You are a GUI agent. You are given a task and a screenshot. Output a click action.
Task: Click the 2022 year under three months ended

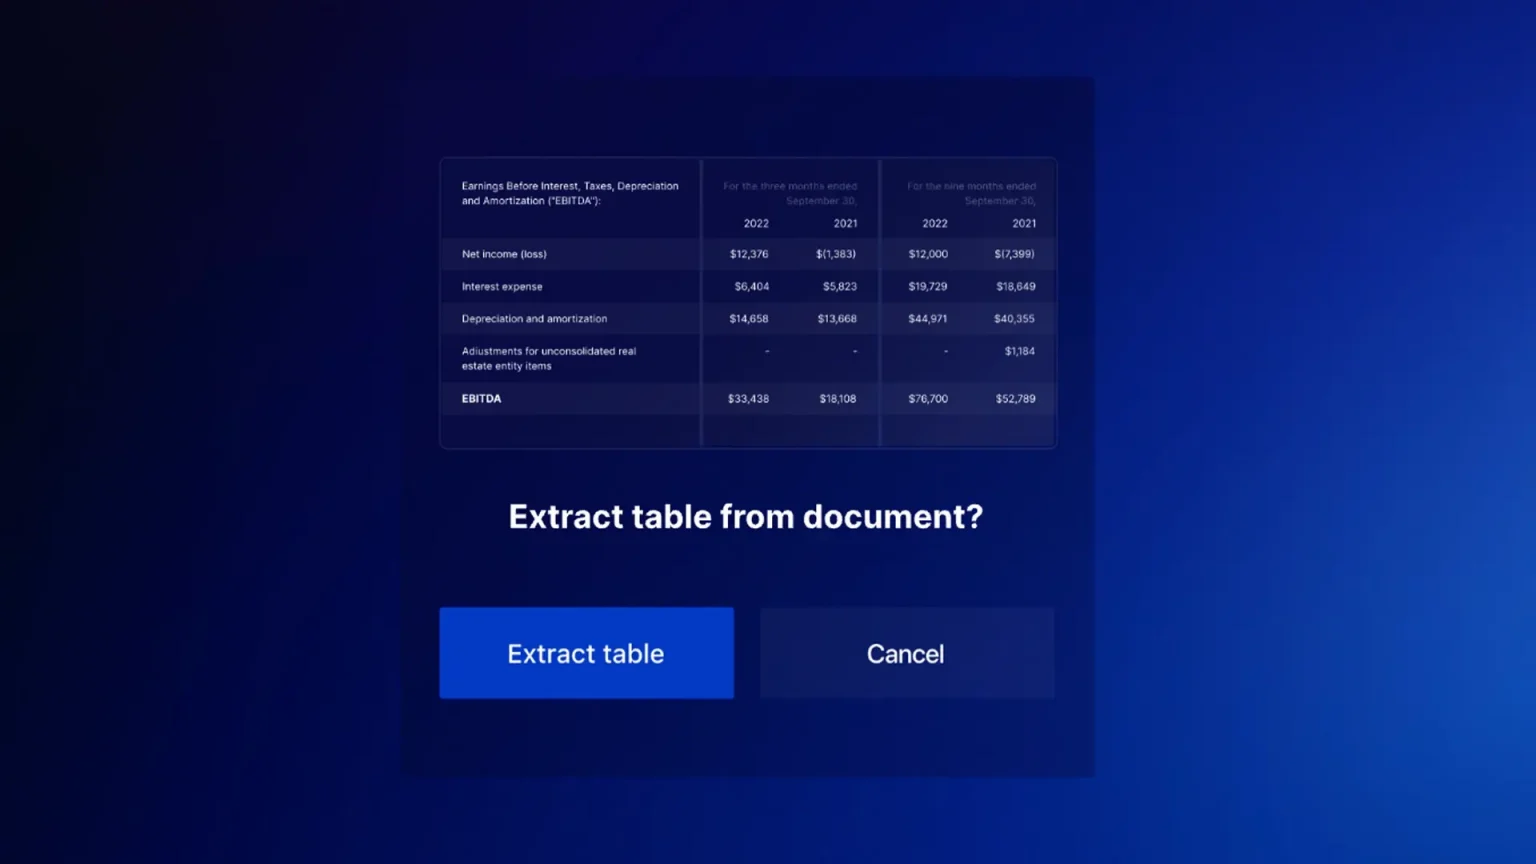756,223
